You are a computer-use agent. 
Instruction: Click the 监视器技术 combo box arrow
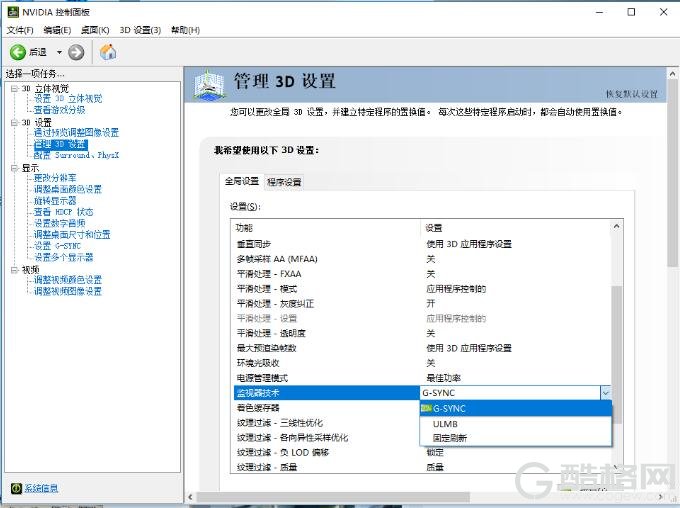pyautogui.click(x=606, y=393)
